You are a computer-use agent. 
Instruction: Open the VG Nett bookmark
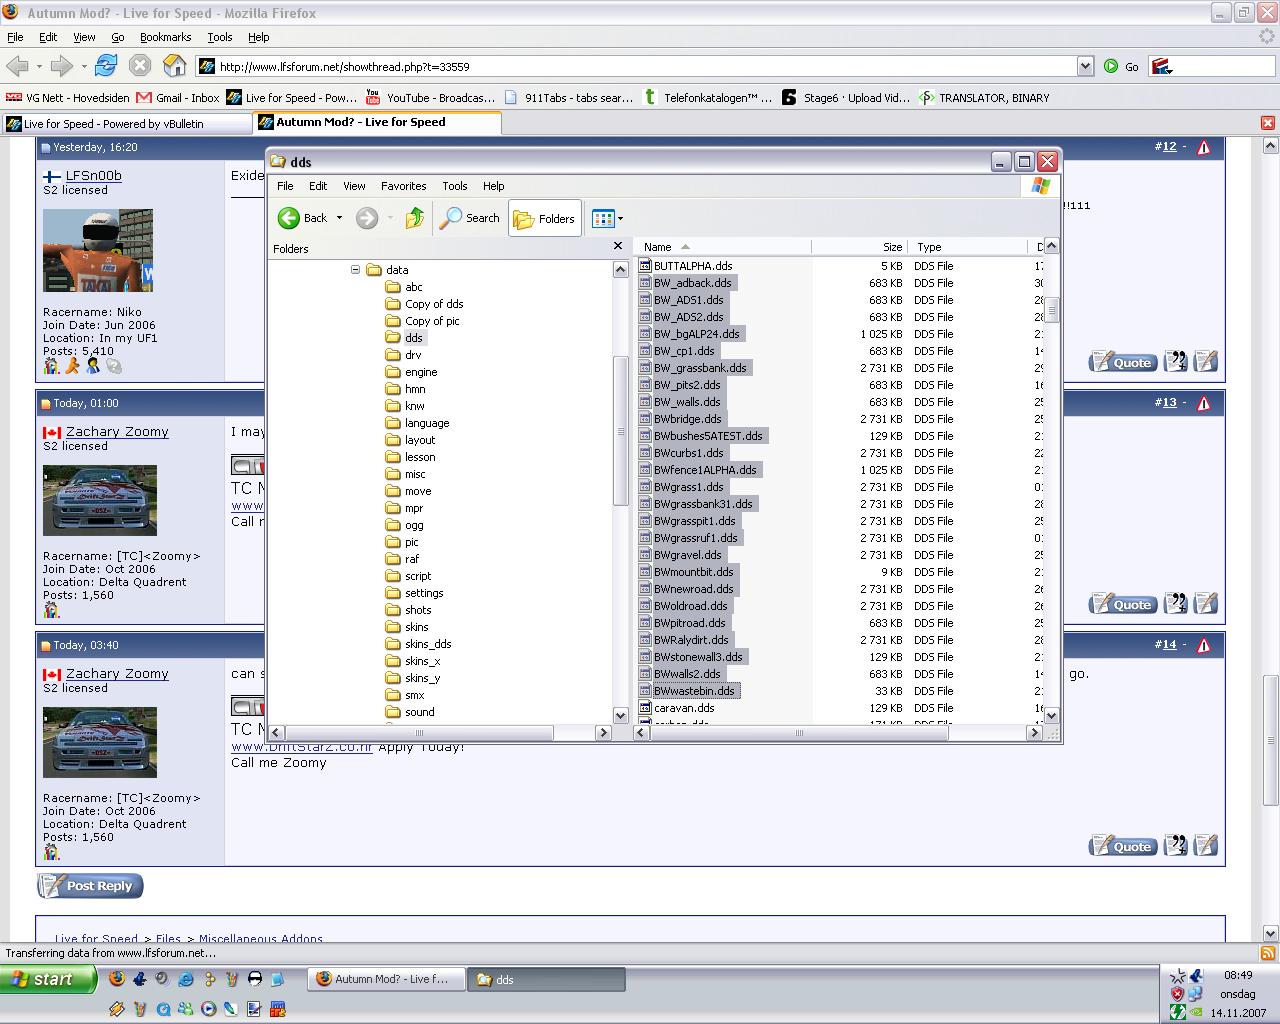(x=68, y=98)
